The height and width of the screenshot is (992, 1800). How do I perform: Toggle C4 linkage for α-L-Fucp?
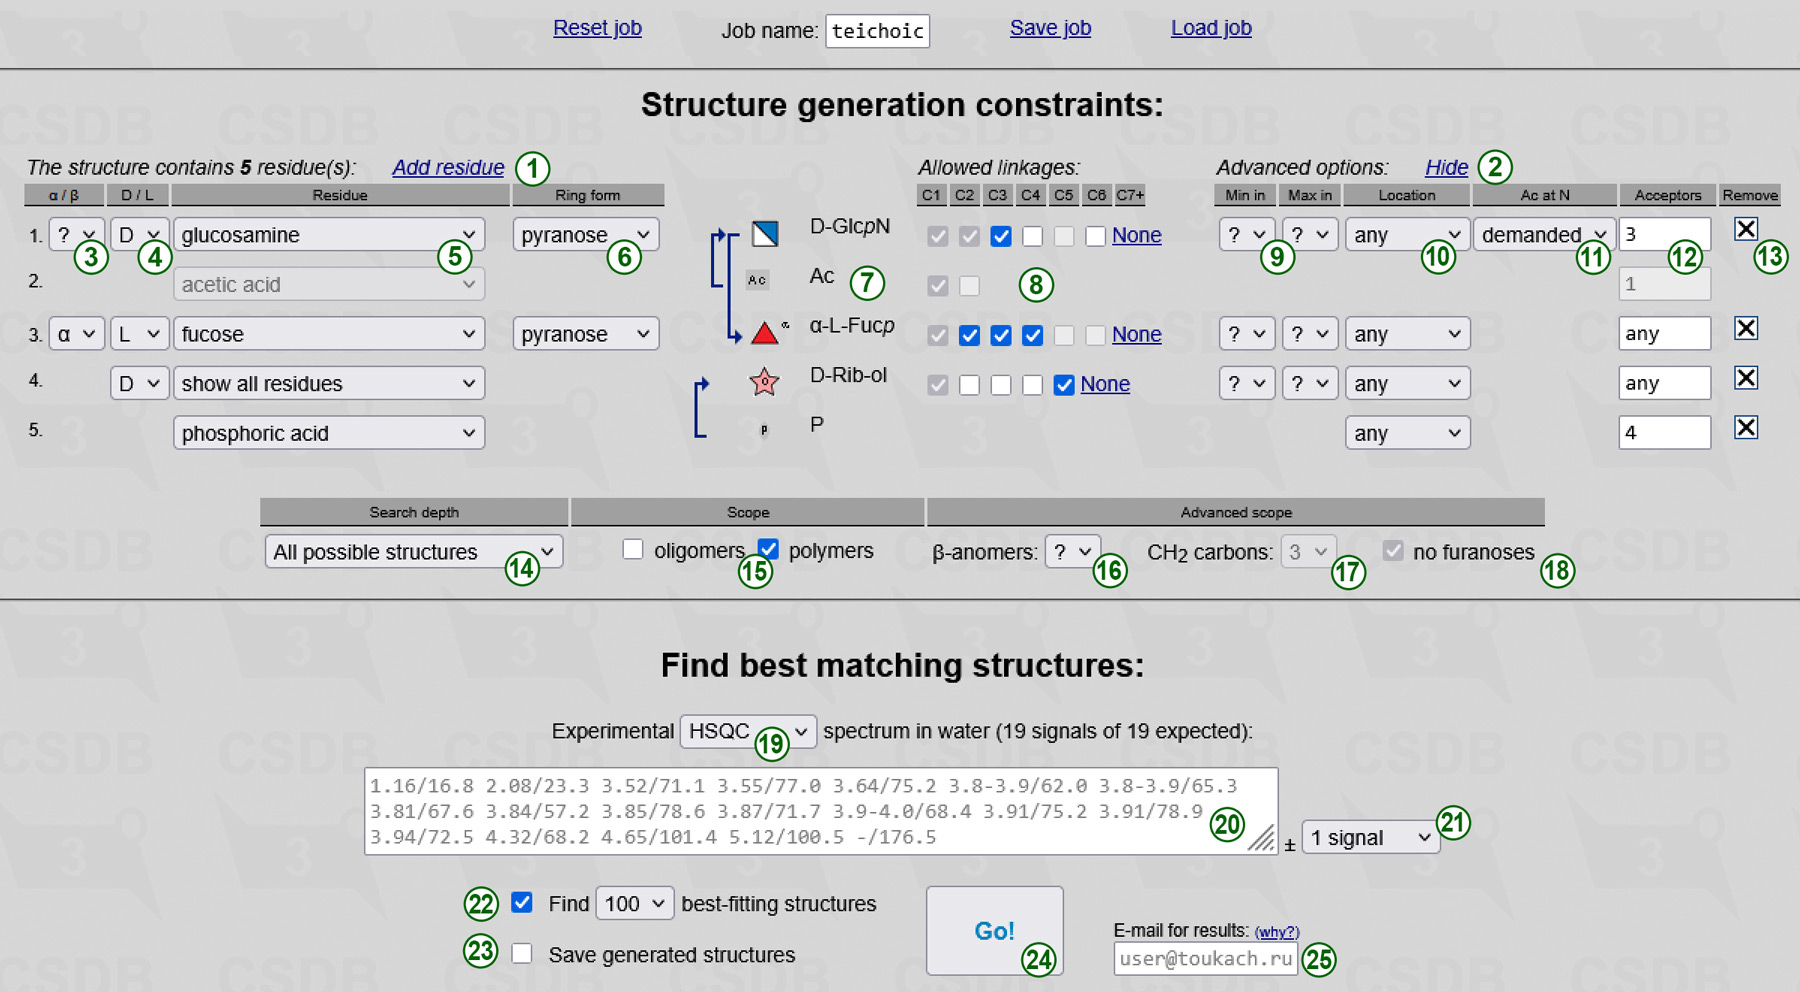tap(1033, 335)
